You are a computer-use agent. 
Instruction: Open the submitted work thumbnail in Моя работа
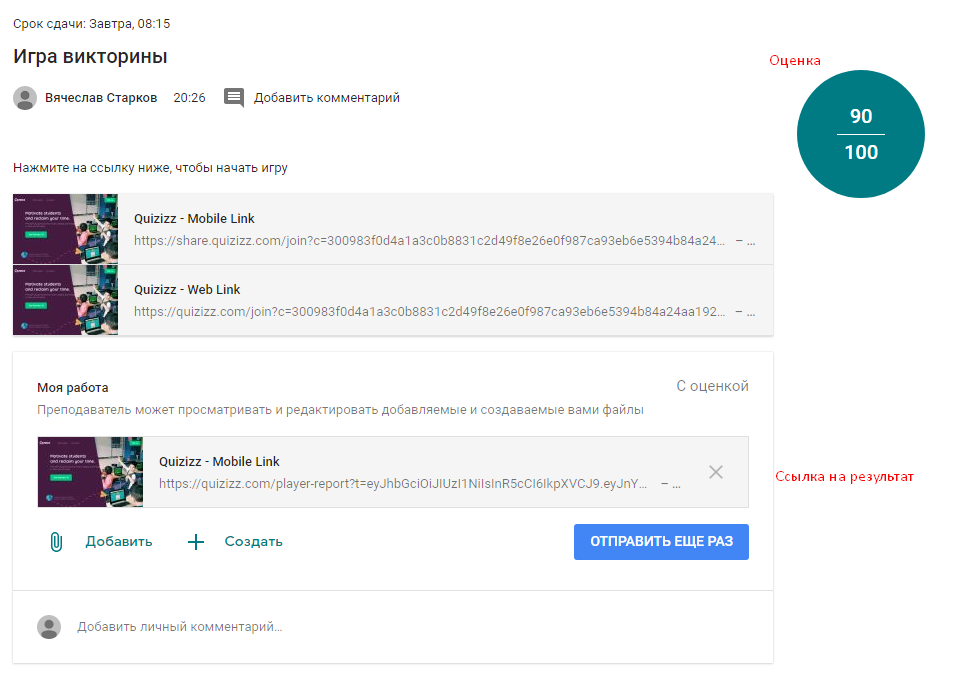click(90, 472)
